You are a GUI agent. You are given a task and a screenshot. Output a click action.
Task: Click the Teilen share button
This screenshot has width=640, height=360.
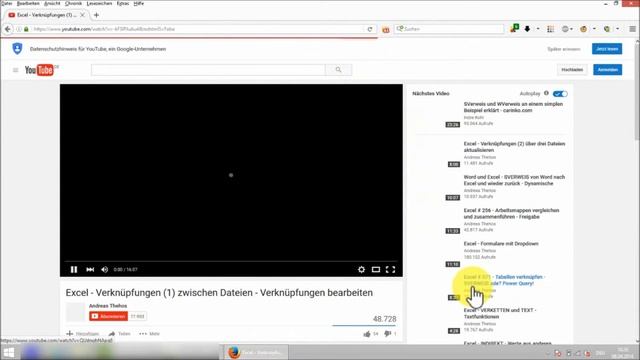coord(120,334)
